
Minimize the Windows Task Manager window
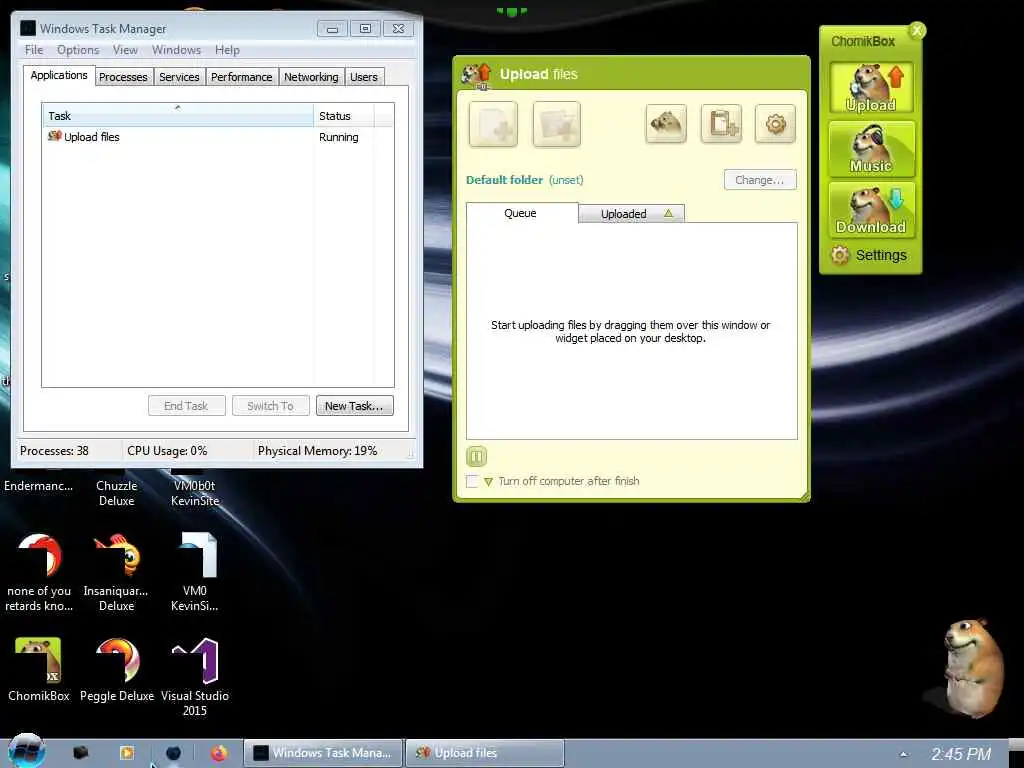tap(332, 29)
